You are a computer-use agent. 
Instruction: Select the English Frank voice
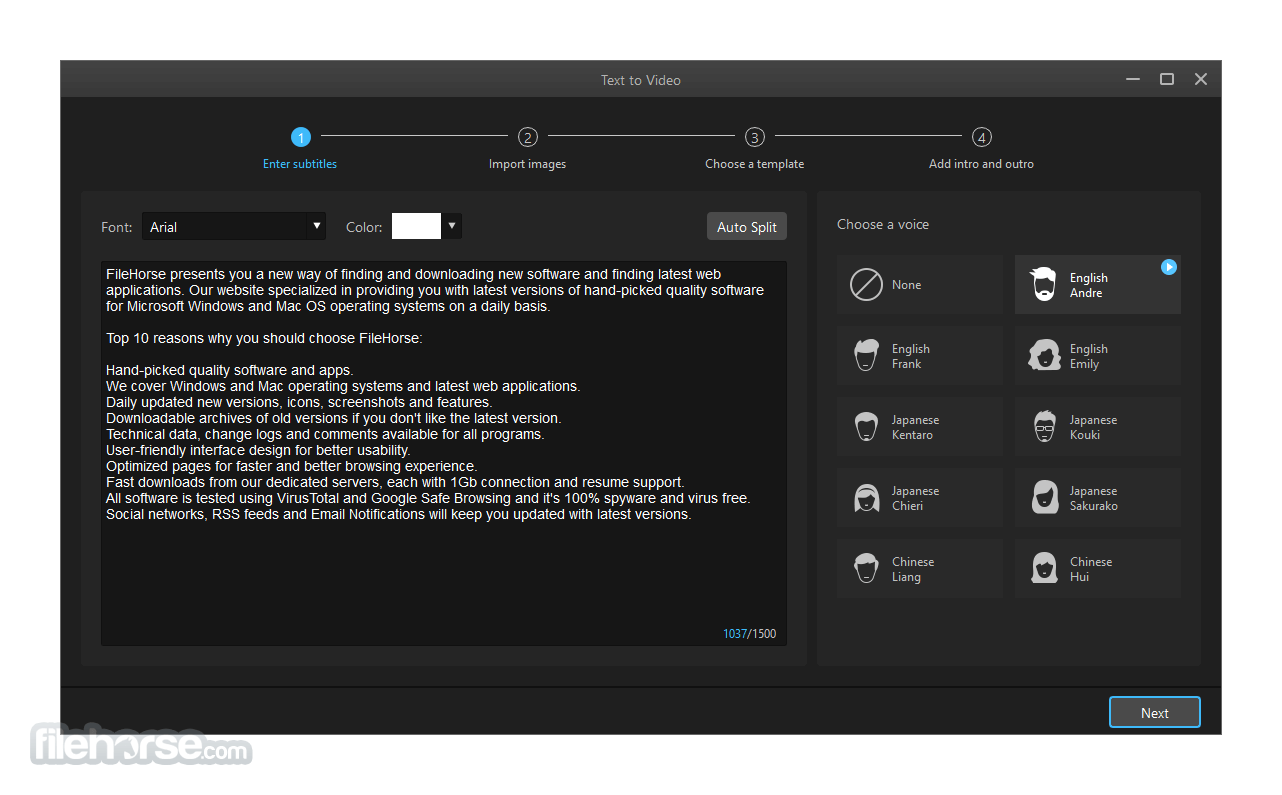click(920, 356)
